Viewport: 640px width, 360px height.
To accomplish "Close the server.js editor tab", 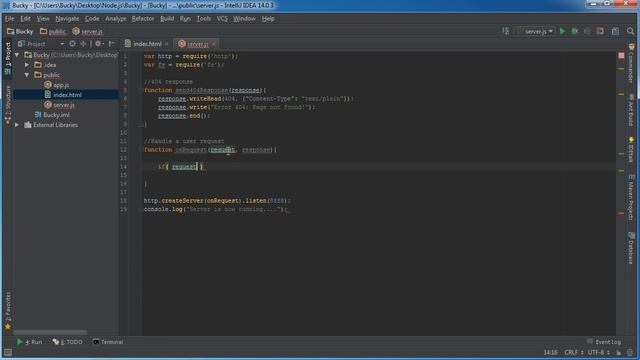I will (x=214, y=44).
